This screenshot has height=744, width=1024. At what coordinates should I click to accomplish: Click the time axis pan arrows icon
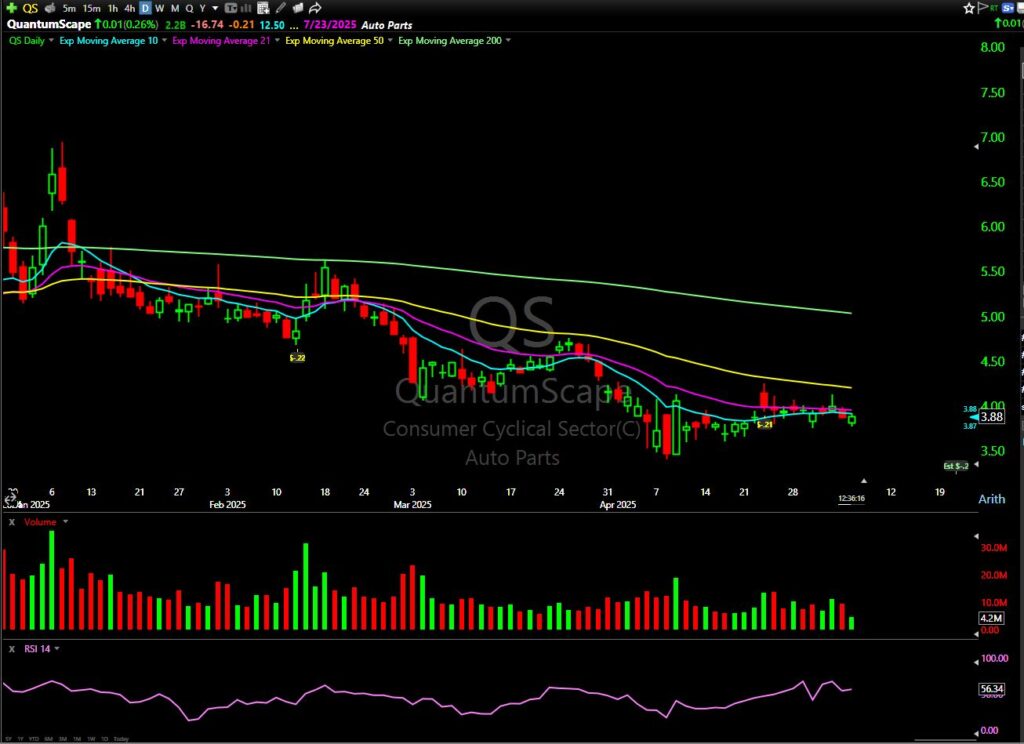pos(9,498)
